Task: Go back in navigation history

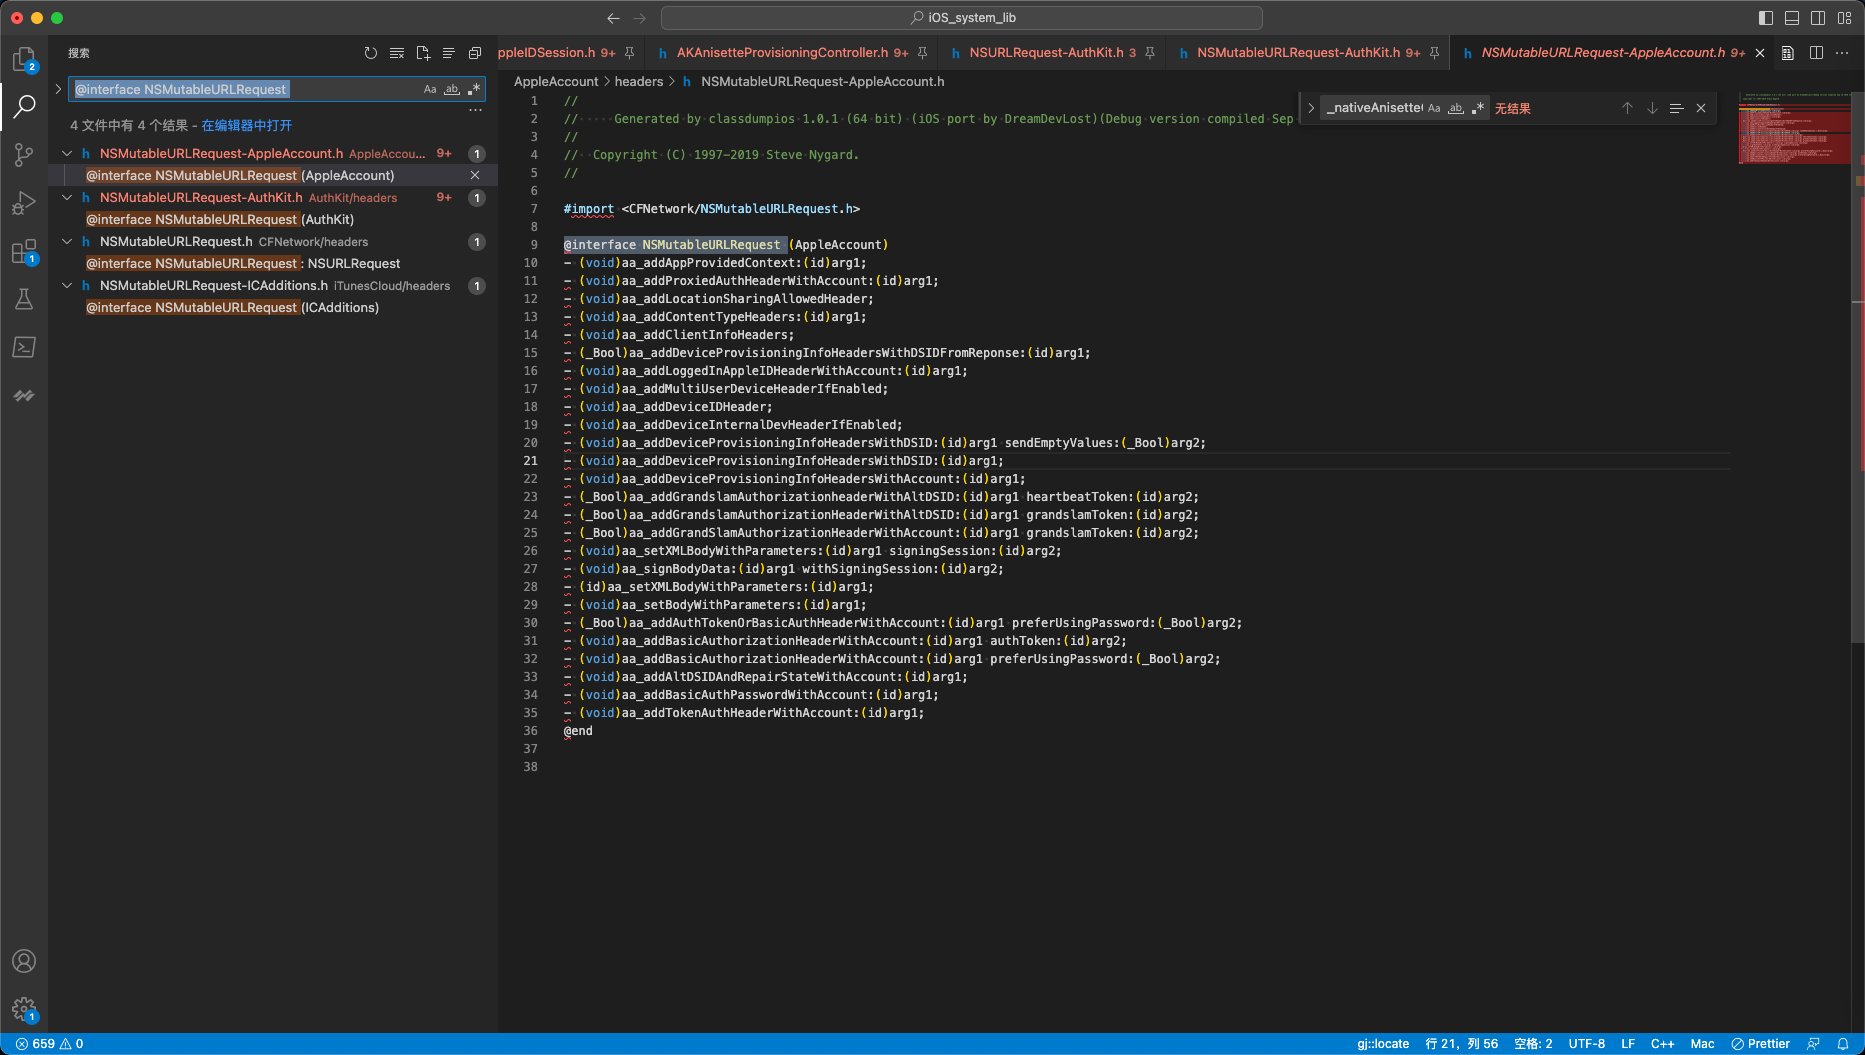Action: click(613, 18)
